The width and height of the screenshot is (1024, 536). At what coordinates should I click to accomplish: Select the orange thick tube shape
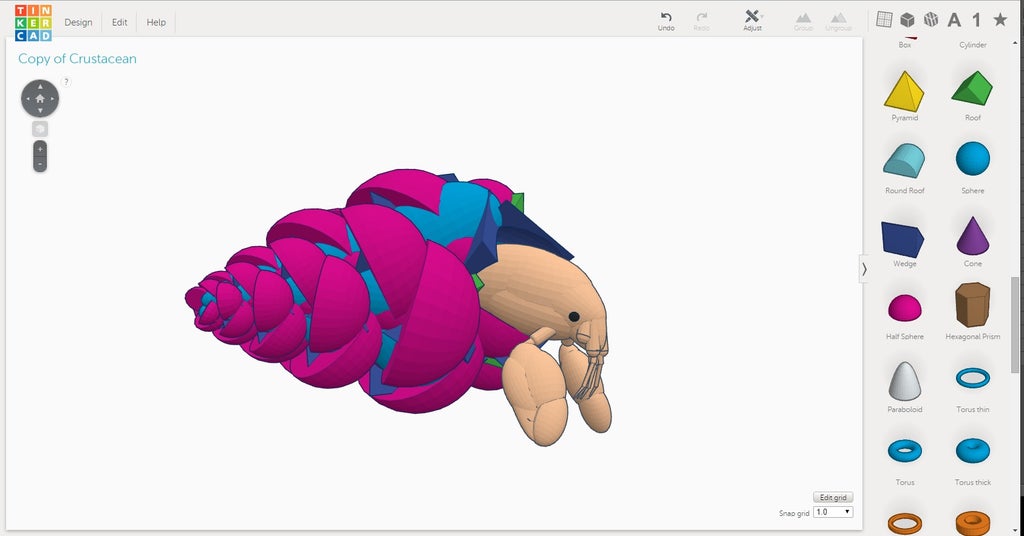tap(972, 523)
